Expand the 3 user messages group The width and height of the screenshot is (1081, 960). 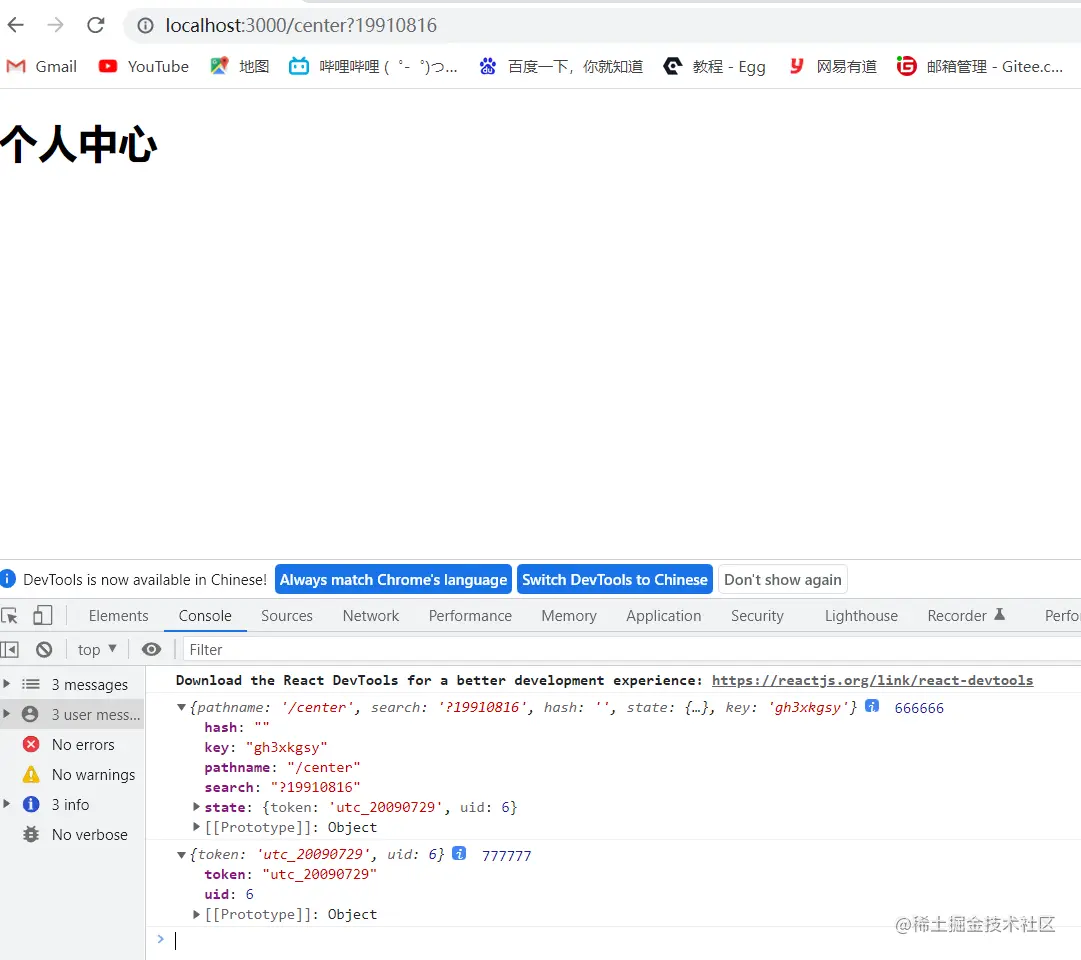coord(7,714)
